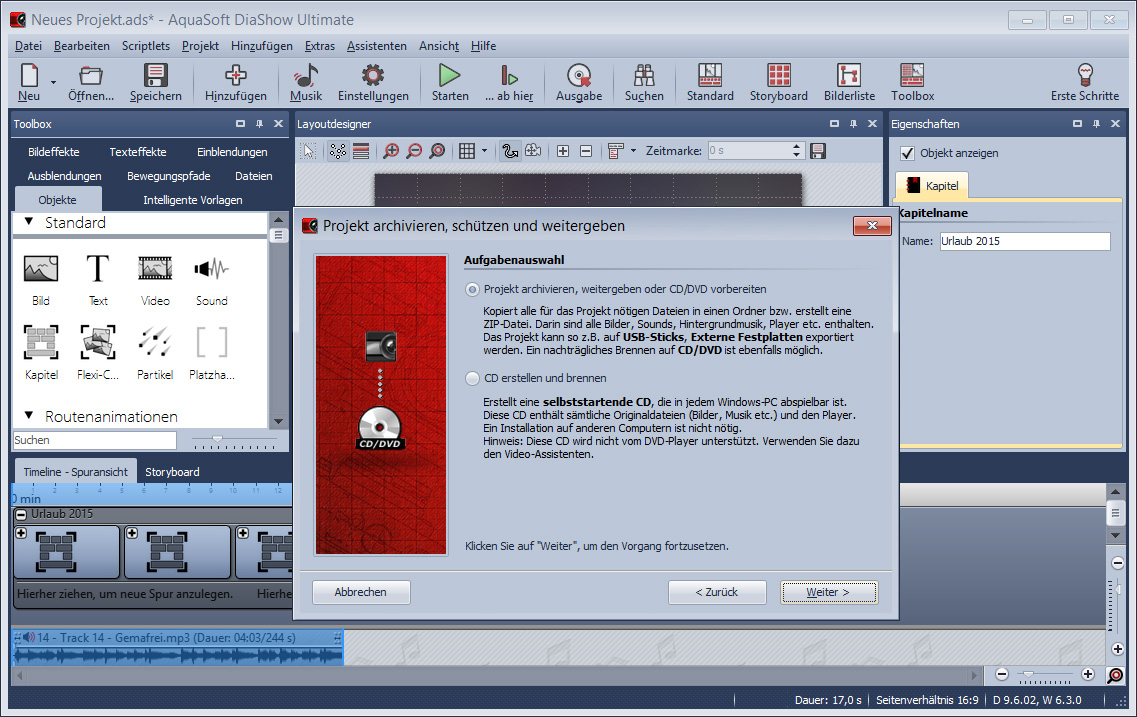Switch to Bilderliste view
The width and height of the screenshot is (1137, 717).
849,82
